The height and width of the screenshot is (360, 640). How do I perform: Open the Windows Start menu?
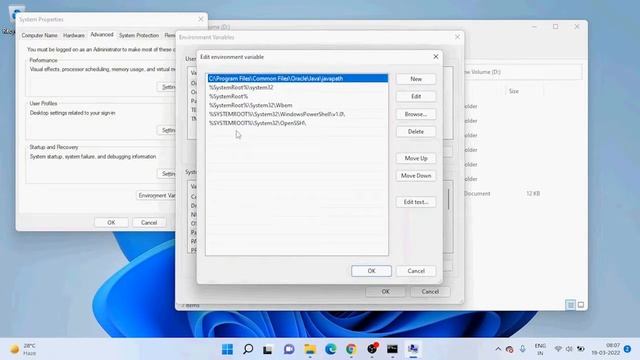227,349
